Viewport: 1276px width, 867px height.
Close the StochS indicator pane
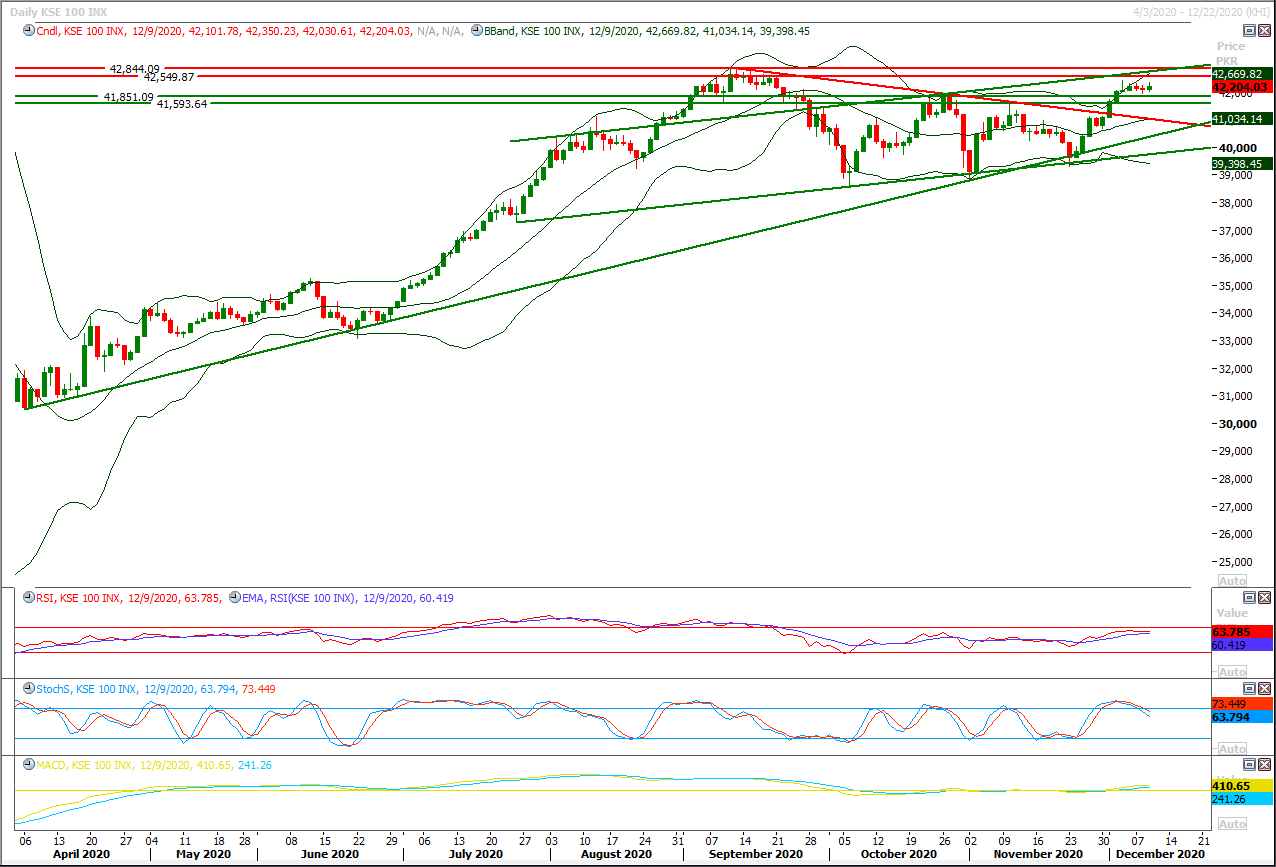point(1264,689)
